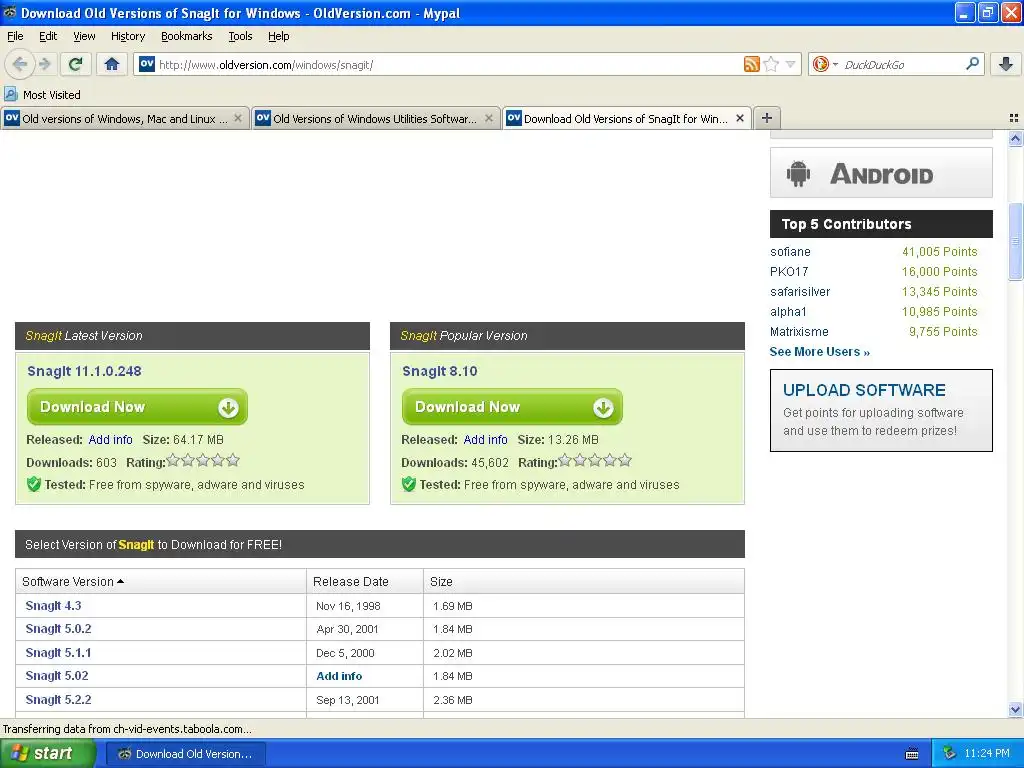1024x768 pixels.
Task: Open the View menu
Action: pos(84,36)
